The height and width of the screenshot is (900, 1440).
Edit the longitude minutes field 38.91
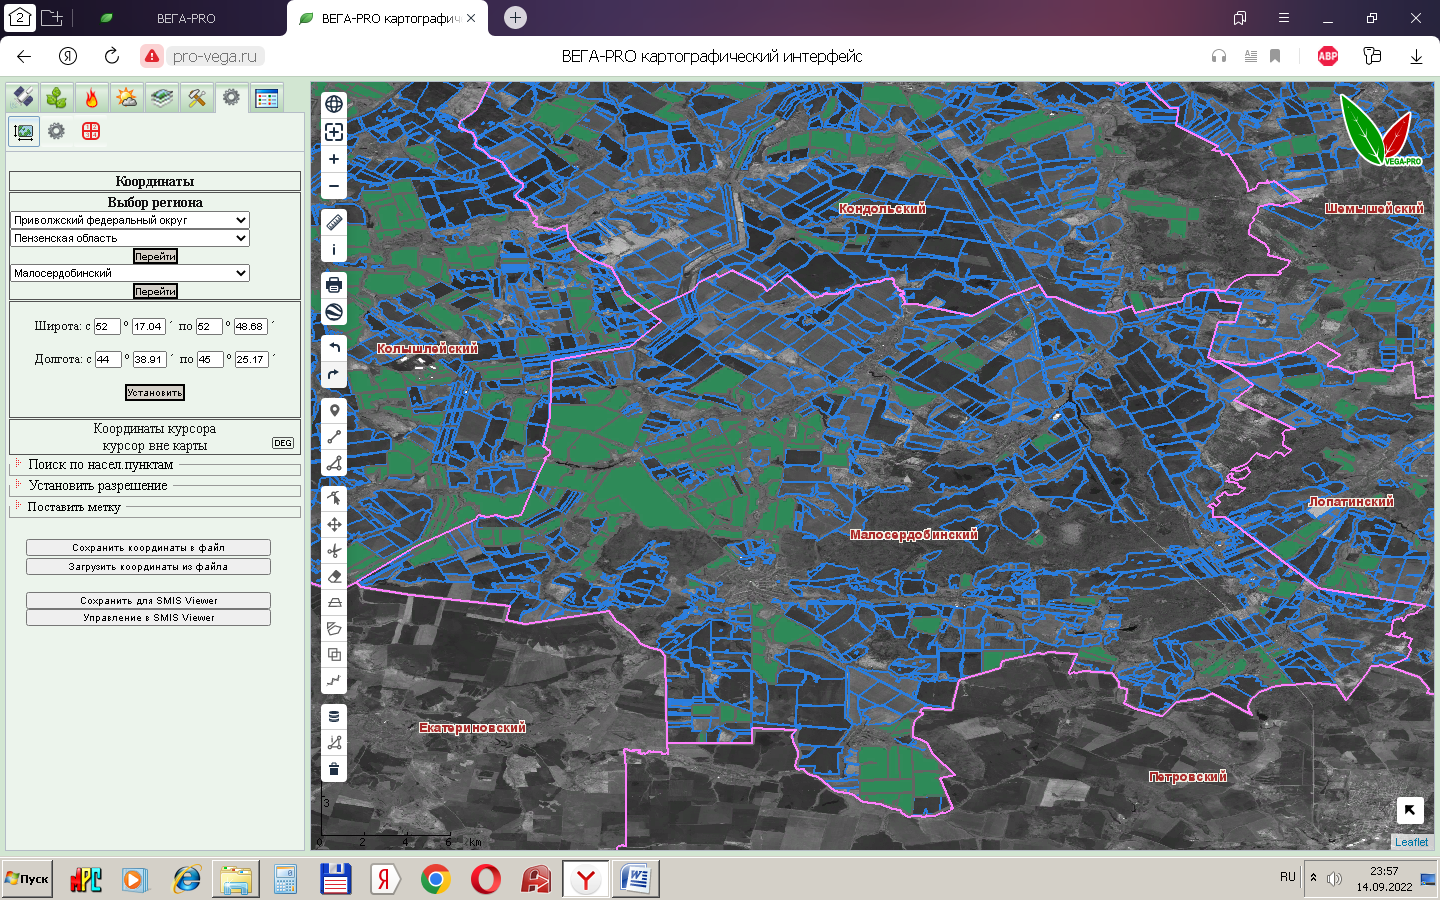[x=149, y=359]
